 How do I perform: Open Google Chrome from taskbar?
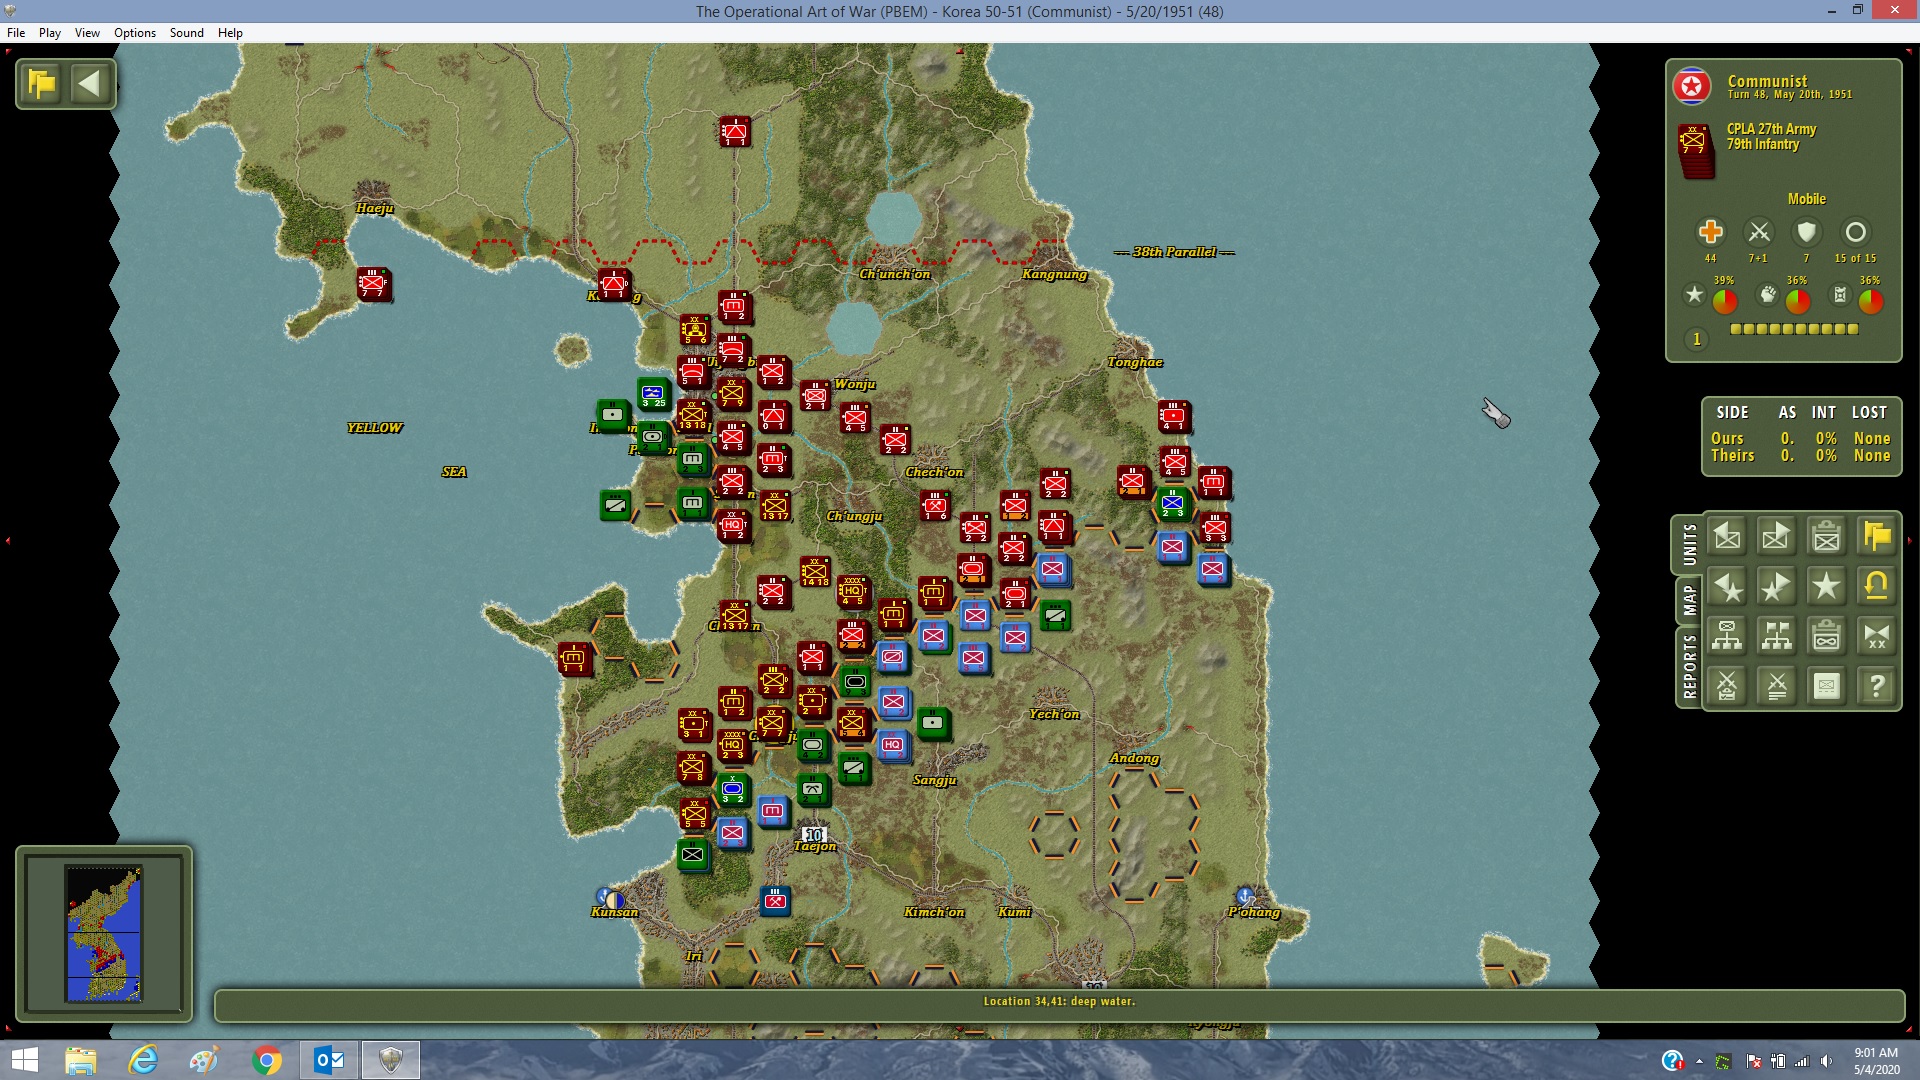pos(267,1060)
